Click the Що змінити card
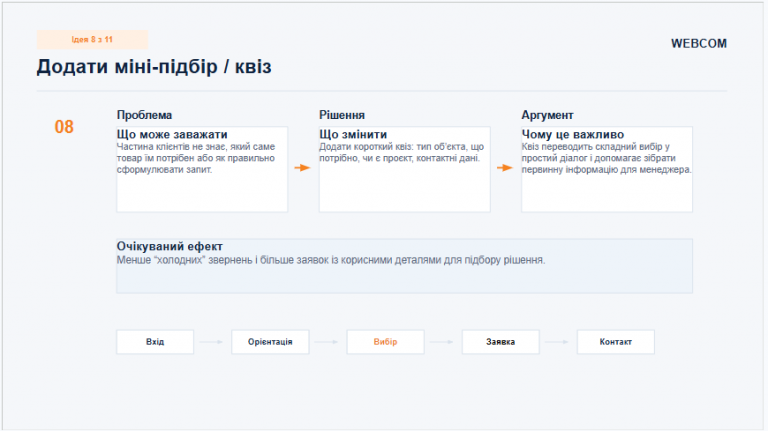The width and height of the screenshot is (768, 431). click(405, 169)
